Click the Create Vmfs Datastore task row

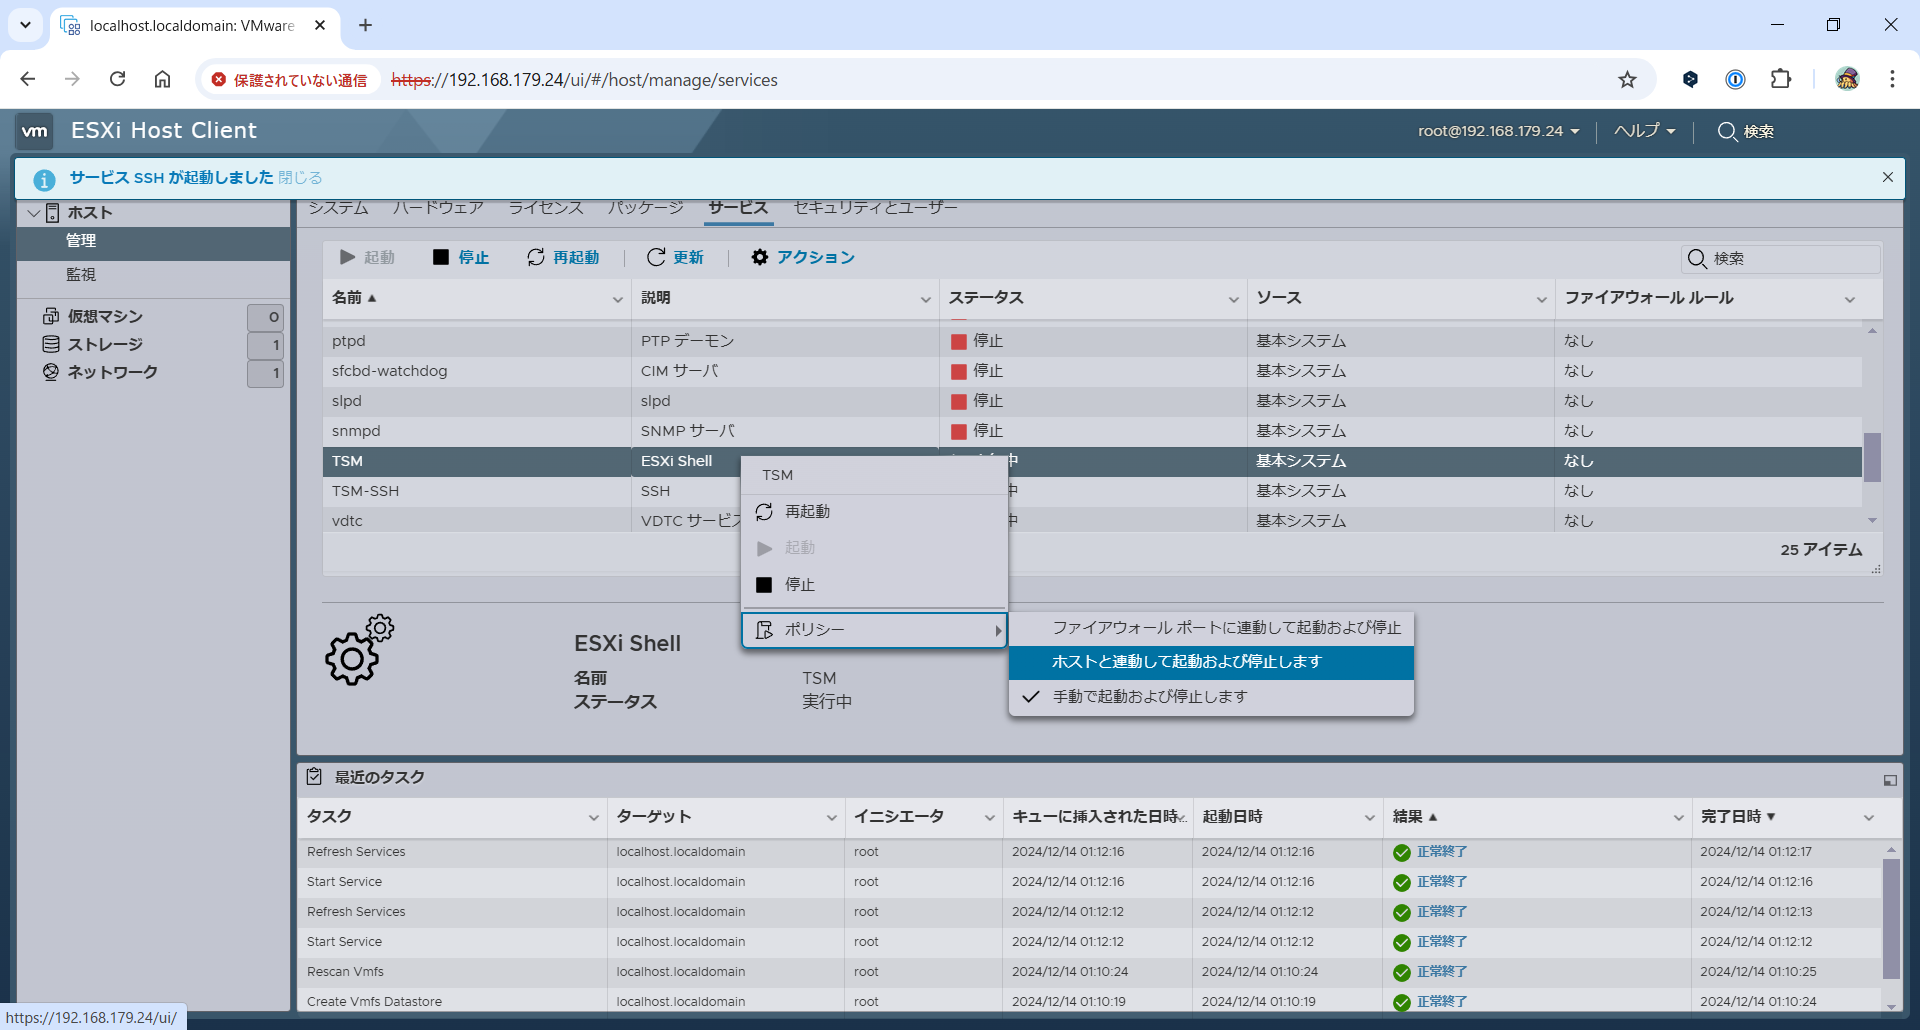point(1090,1001)
